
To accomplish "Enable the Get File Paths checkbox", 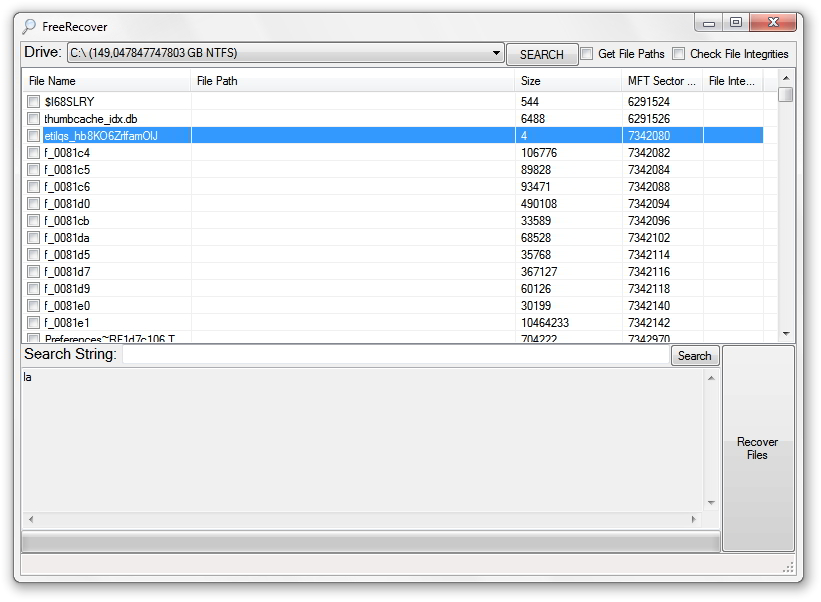I will [x=587, y=54].
